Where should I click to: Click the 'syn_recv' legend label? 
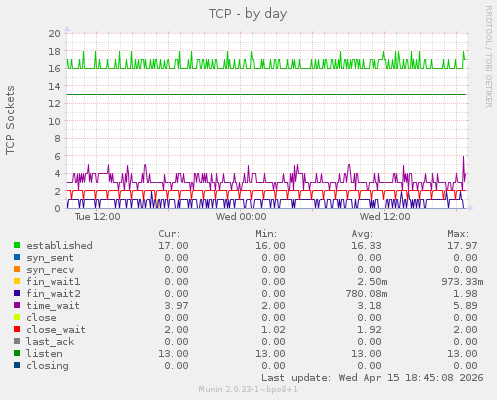click(x=50, y=270)
